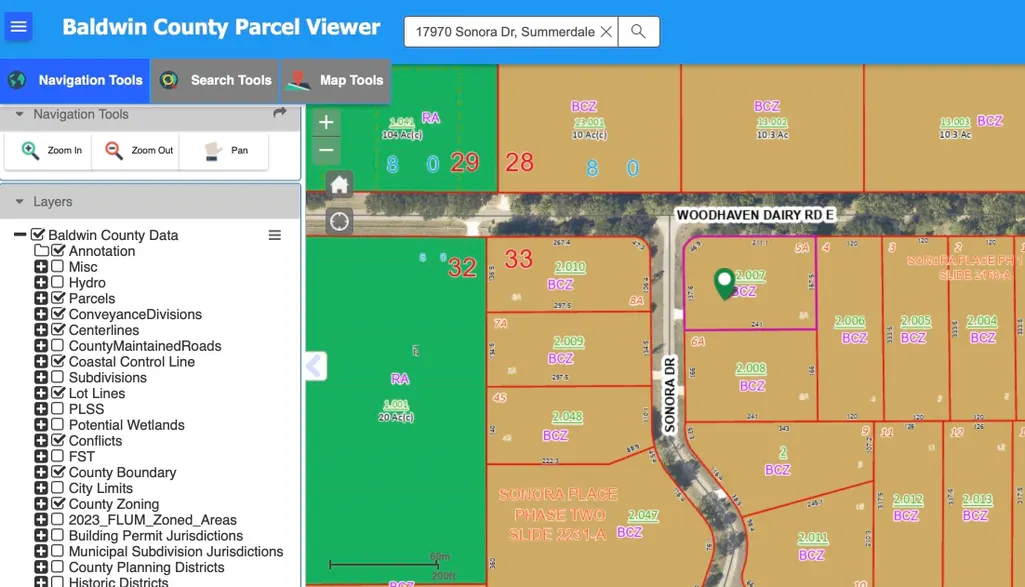The image size is (1025, 587).
Task: Click the Baldwin County Parcel Viewer title
Action: pos(221,27)
